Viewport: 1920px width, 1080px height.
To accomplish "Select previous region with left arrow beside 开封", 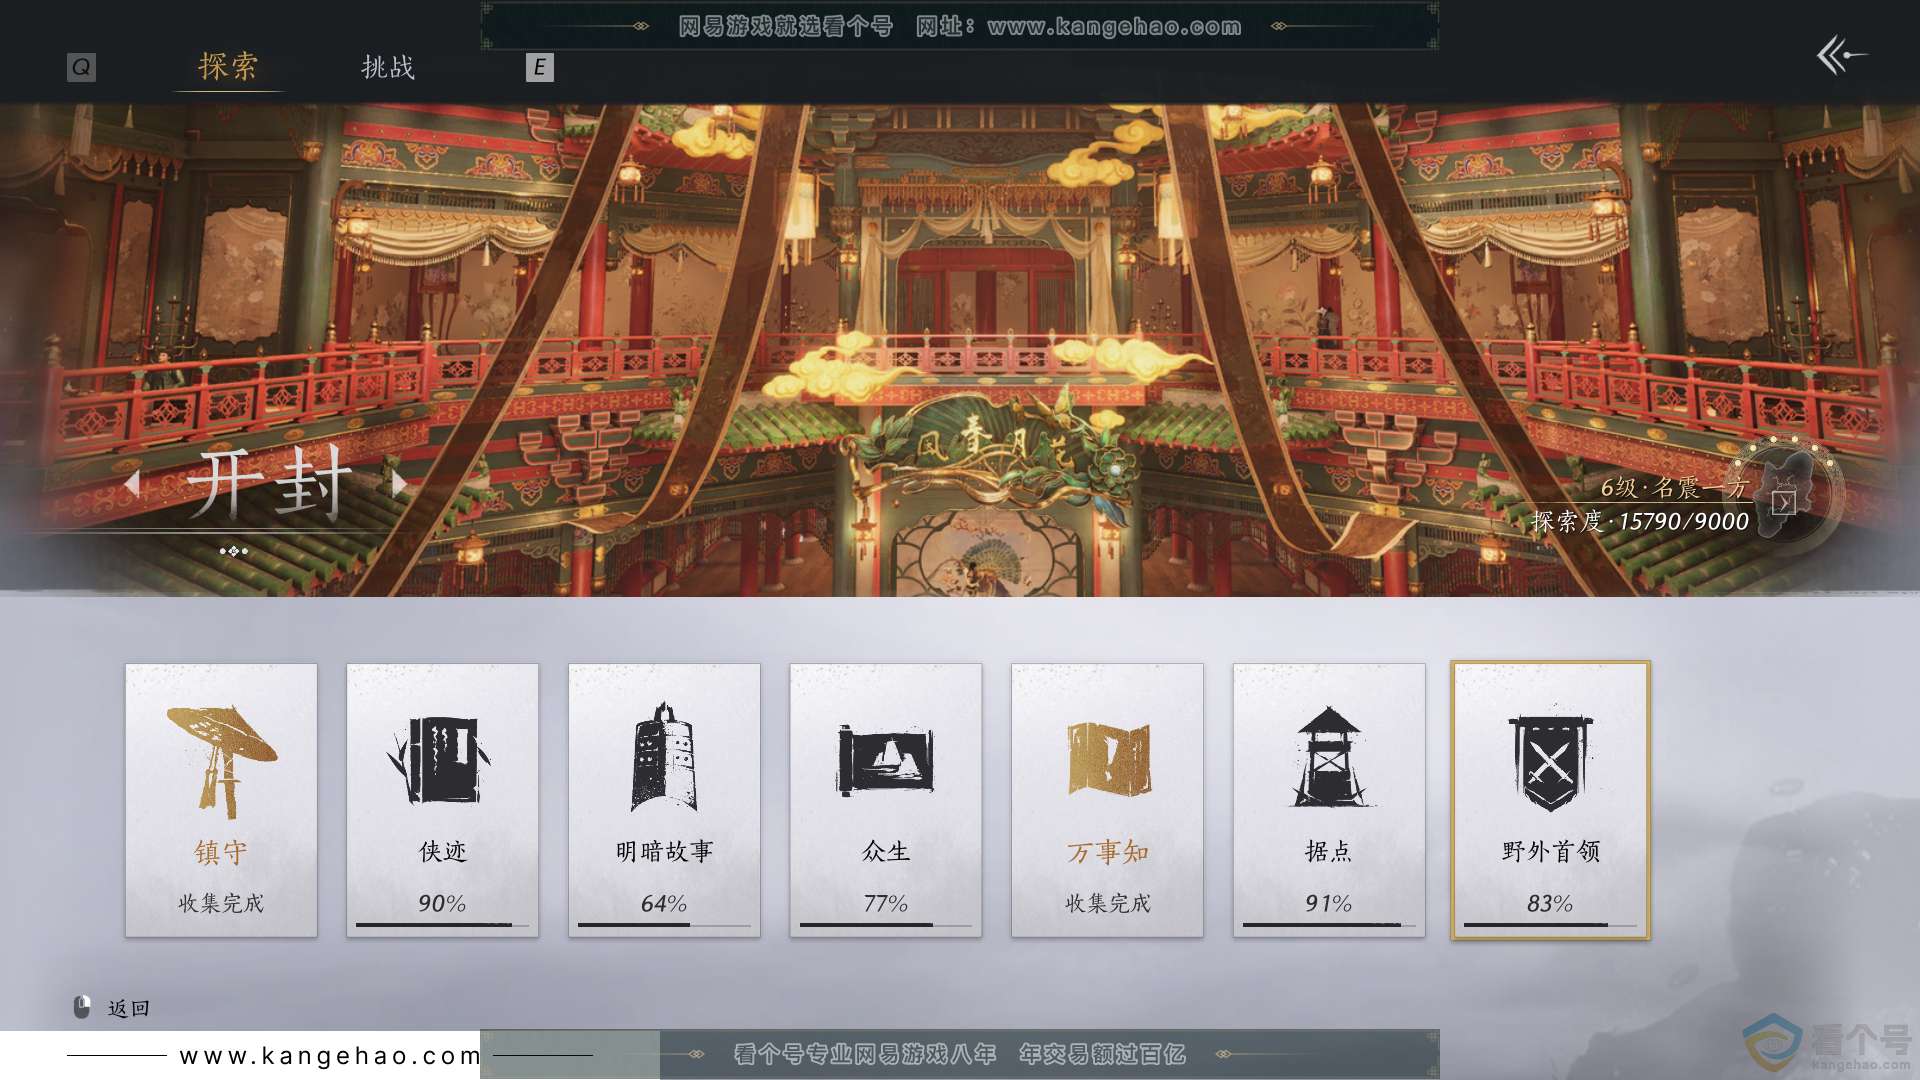I will [133, 483].
